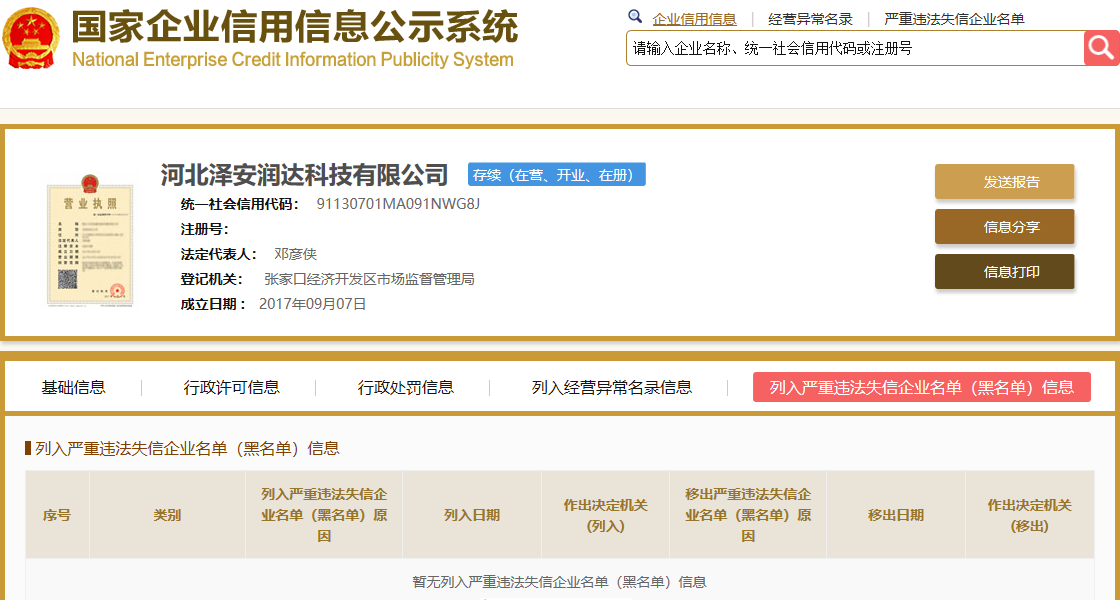
Task: Click the 法定代表人 label
Action: point(219,254)
